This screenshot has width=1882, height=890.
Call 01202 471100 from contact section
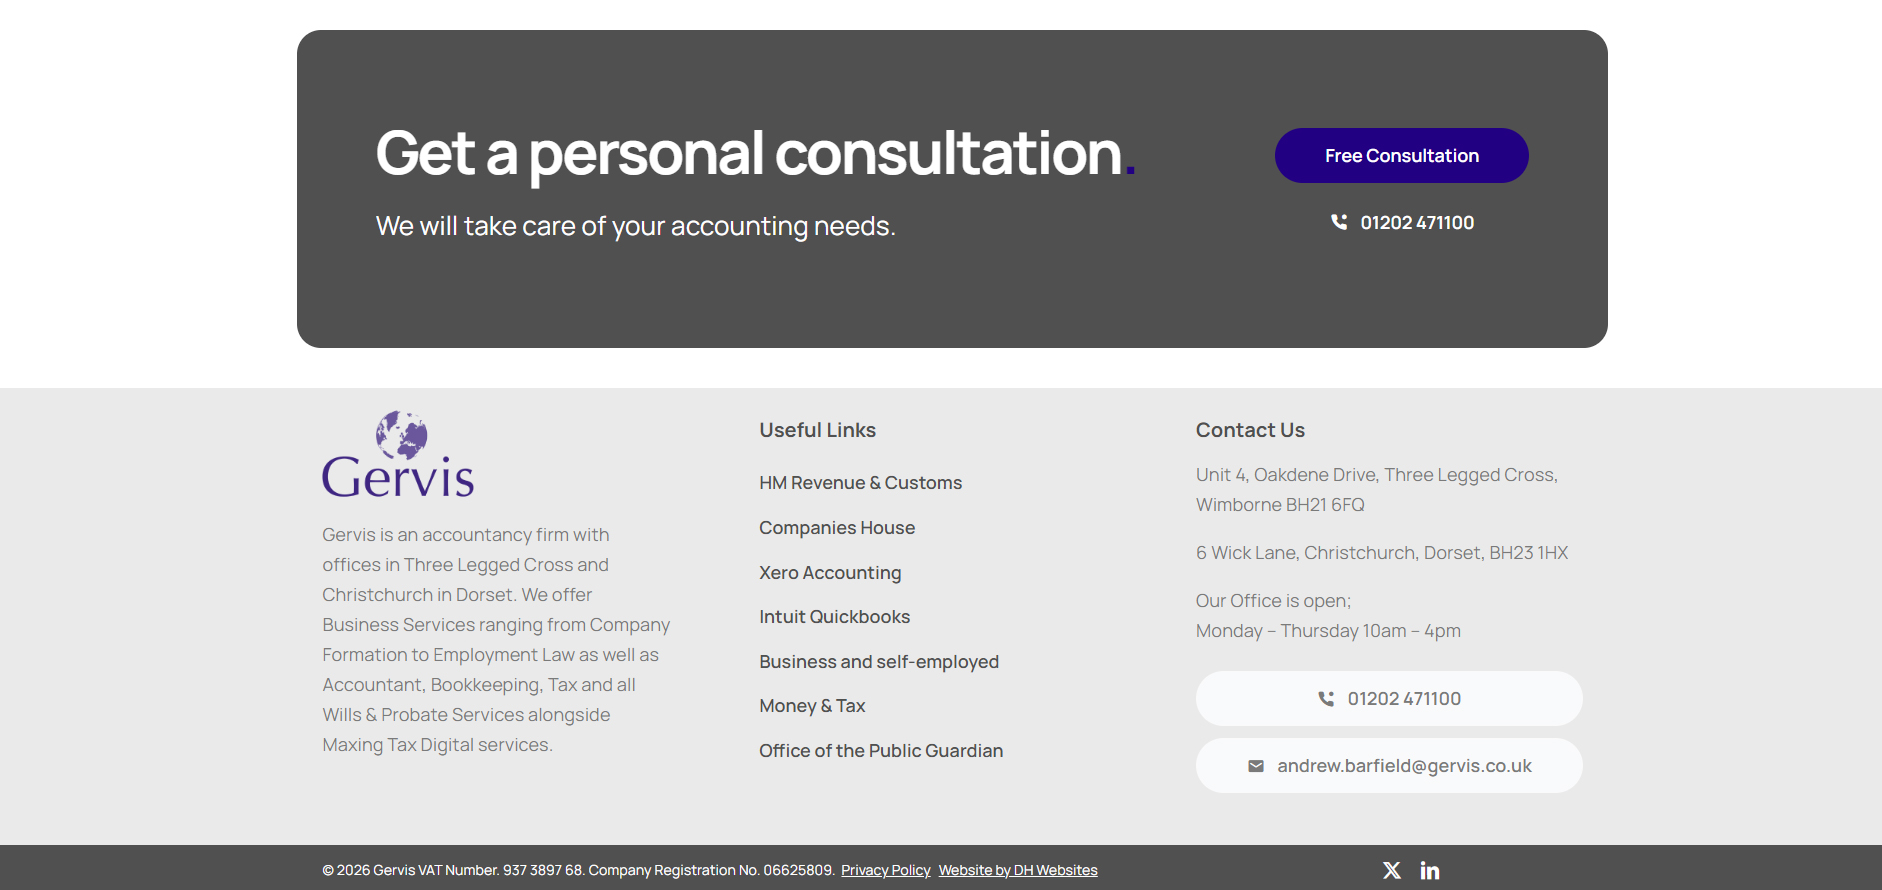pos(1403,699)
